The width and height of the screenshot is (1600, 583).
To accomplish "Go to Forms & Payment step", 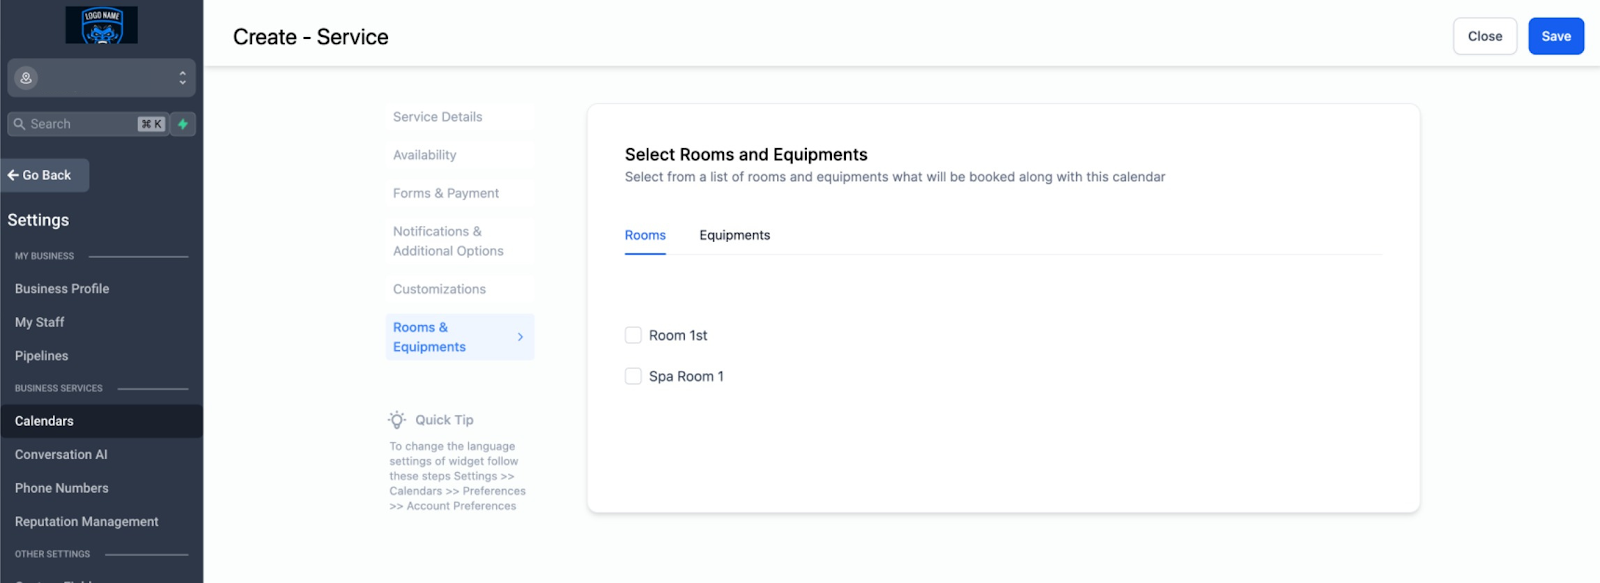I will (460, 193).
